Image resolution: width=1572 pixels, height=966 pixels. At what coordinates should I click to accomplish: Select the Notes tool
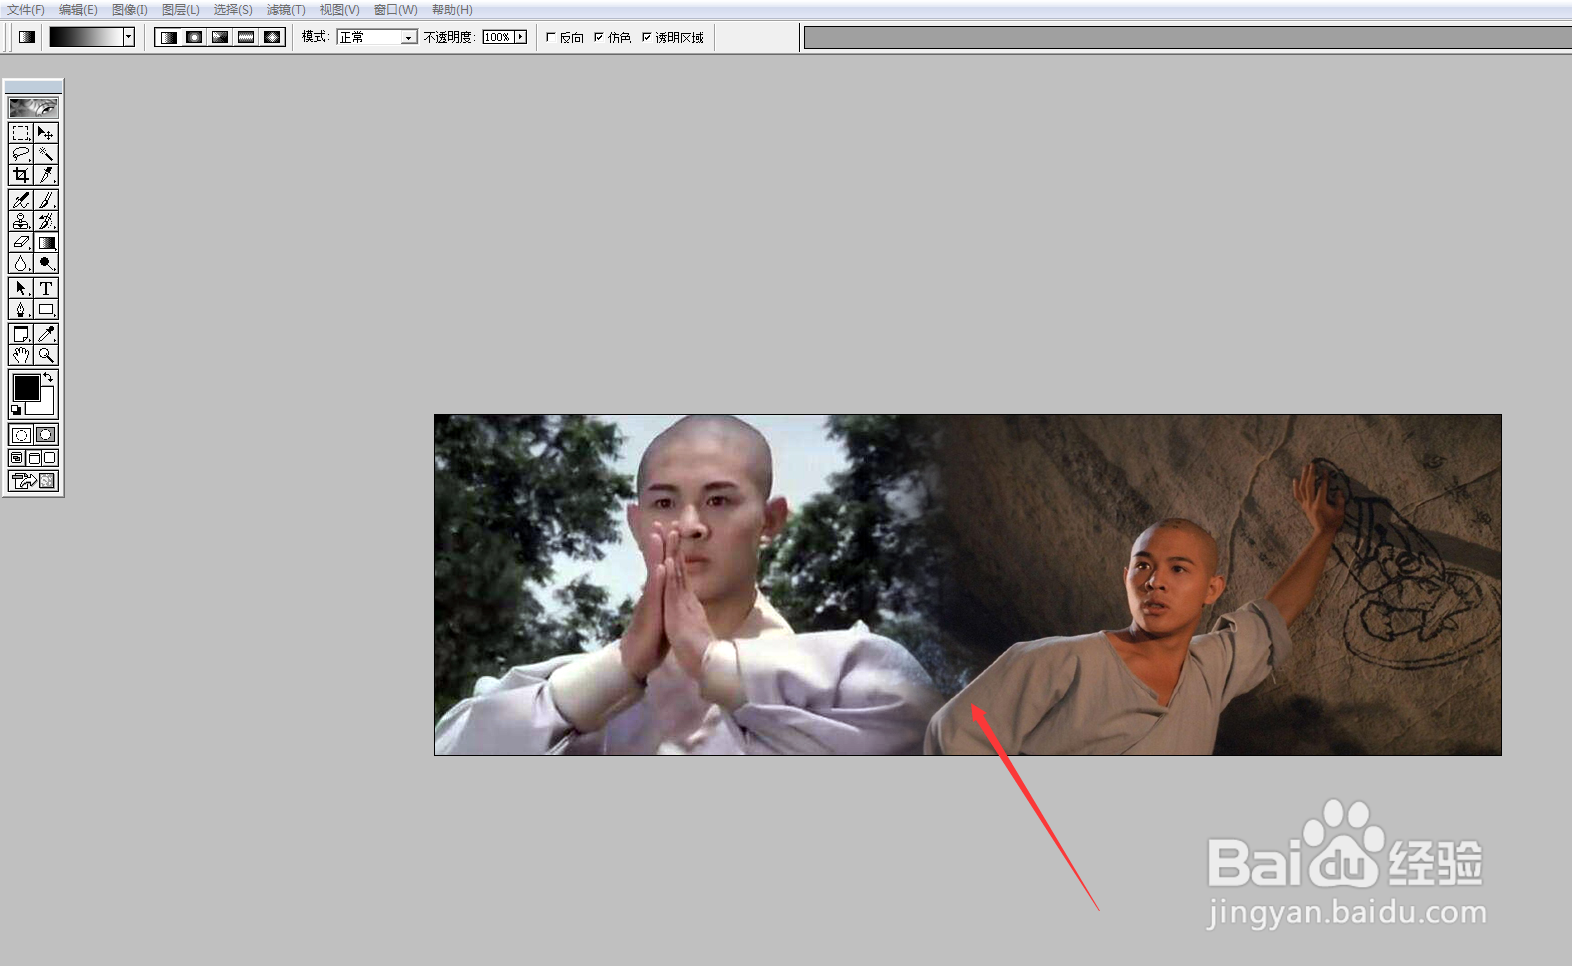tap(21, 334)
